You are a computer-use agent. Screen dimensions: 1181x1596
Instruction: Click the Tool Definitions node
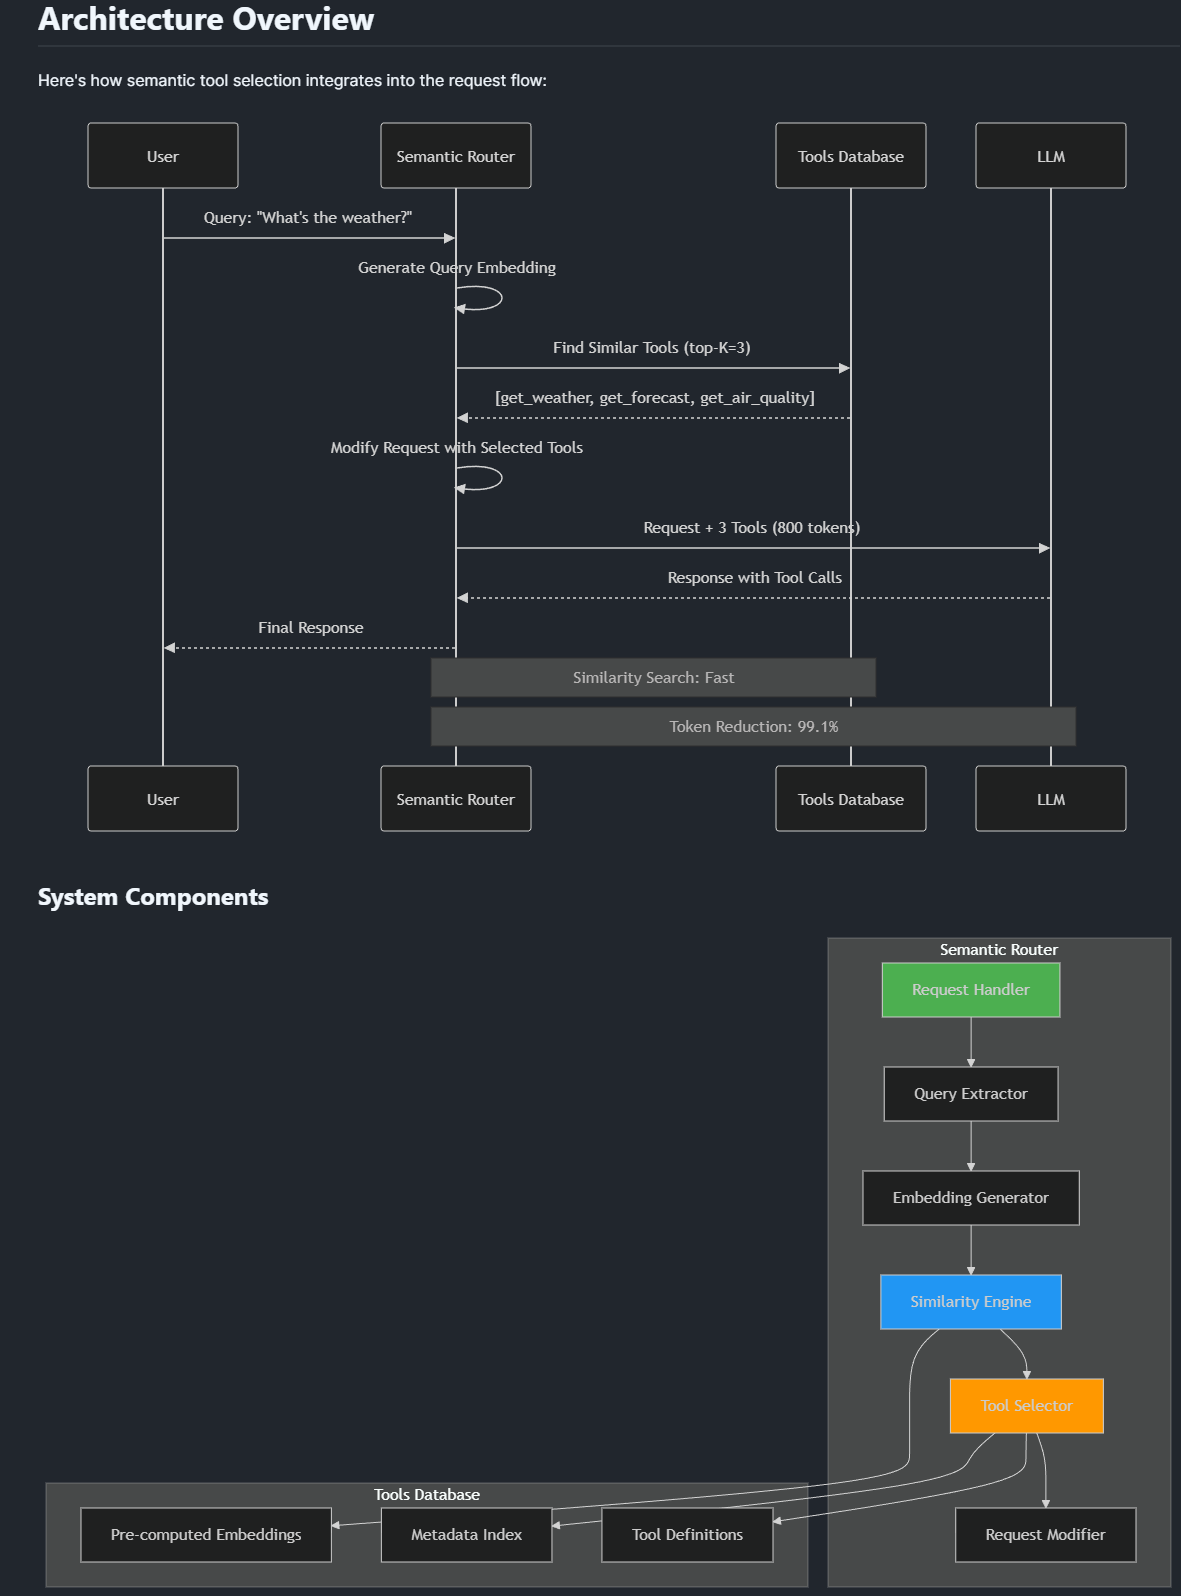(687, 1535)
